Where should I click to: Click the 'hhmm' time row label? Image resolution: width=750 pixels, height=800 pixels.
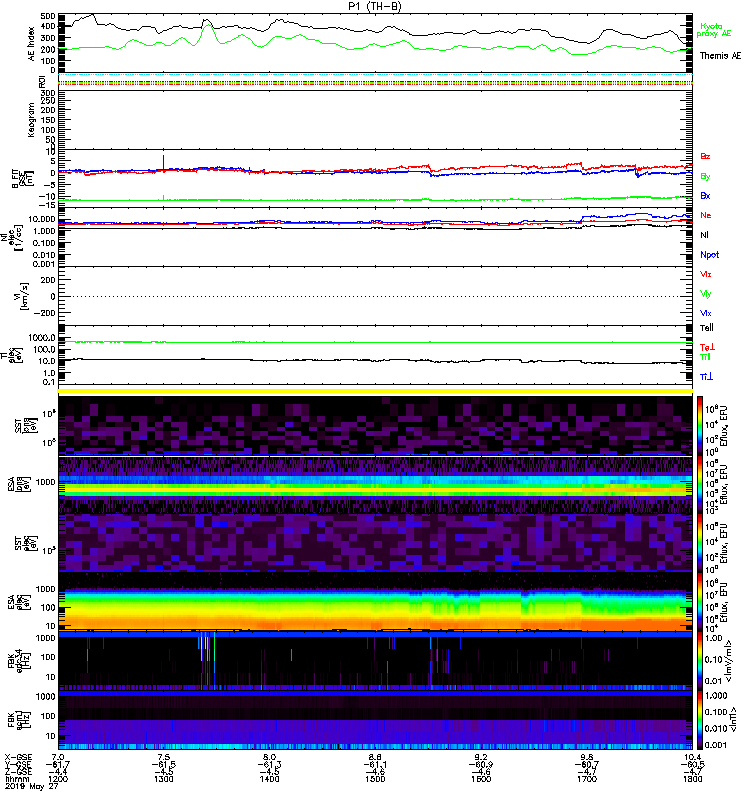(x=17, y=779)
